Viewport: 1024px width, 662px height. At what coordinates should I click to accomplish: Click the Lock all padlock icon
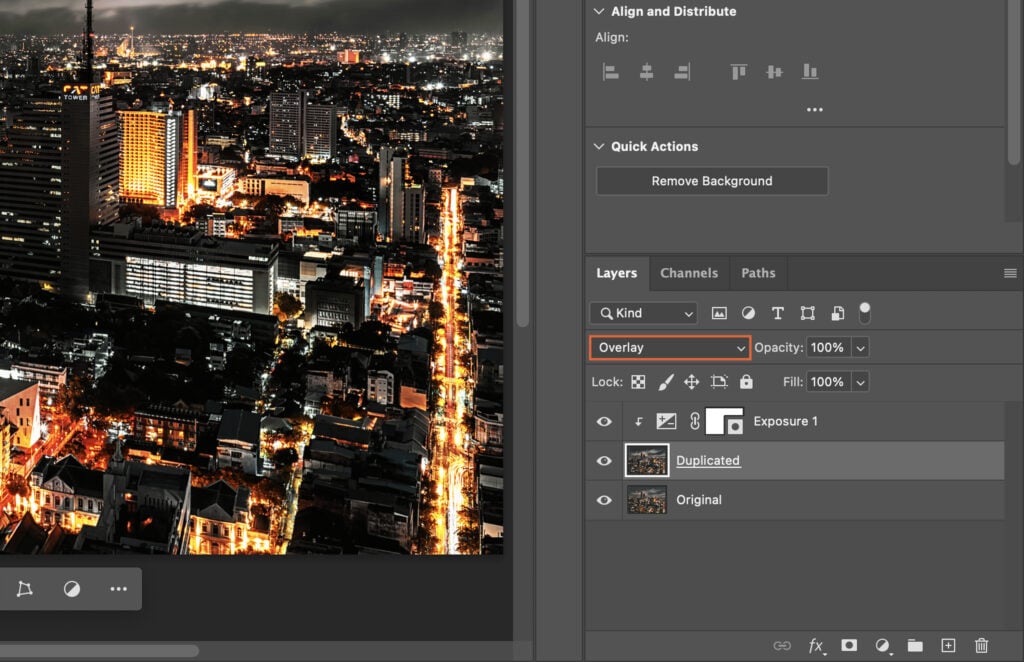click(x=746, y=381)
